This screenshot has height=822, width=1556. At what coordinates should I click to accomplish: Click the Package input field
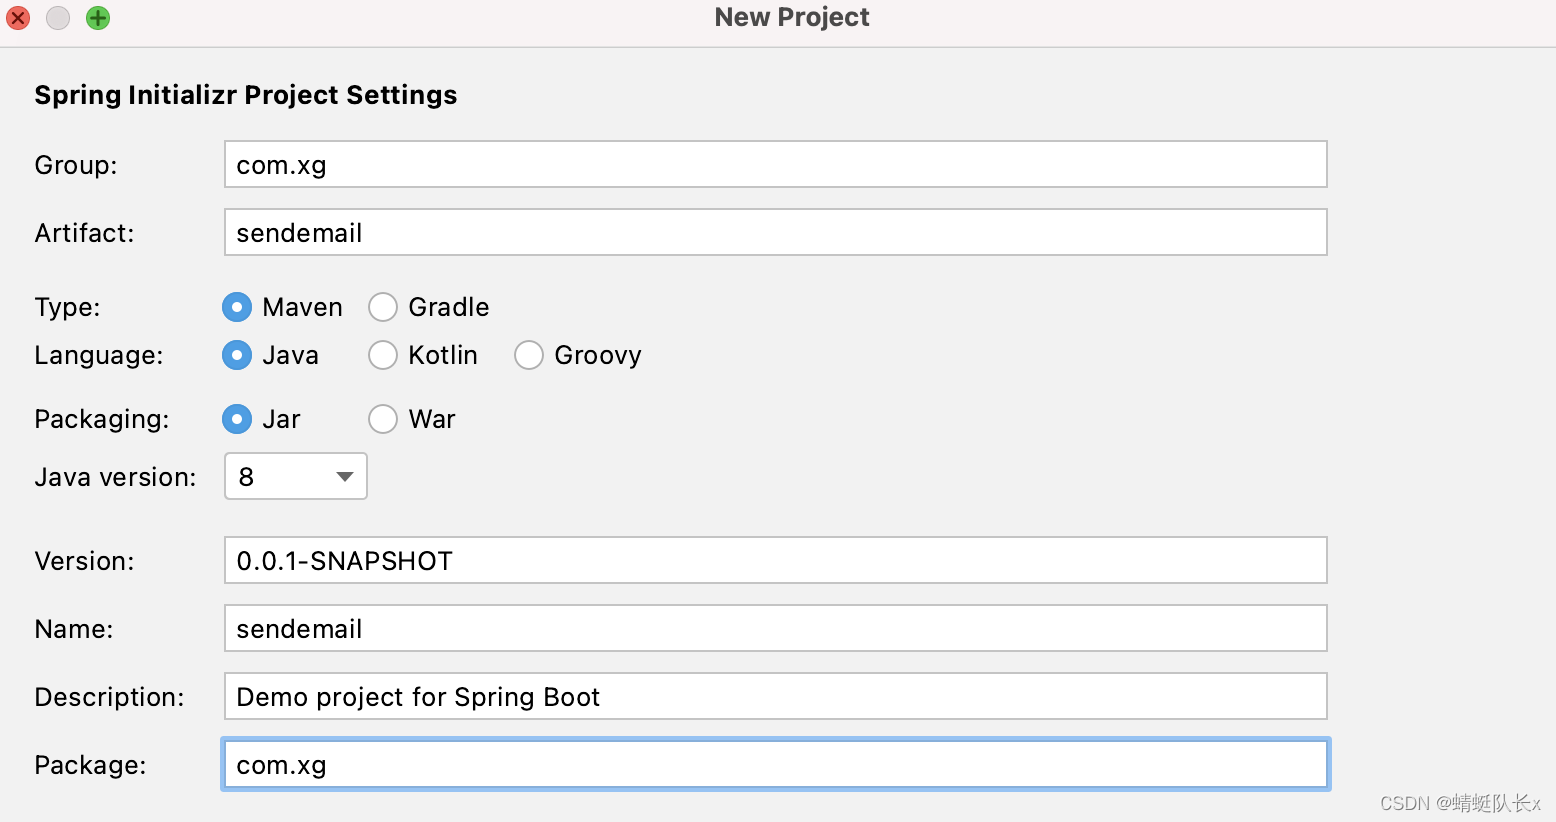(x=775, y=764)
